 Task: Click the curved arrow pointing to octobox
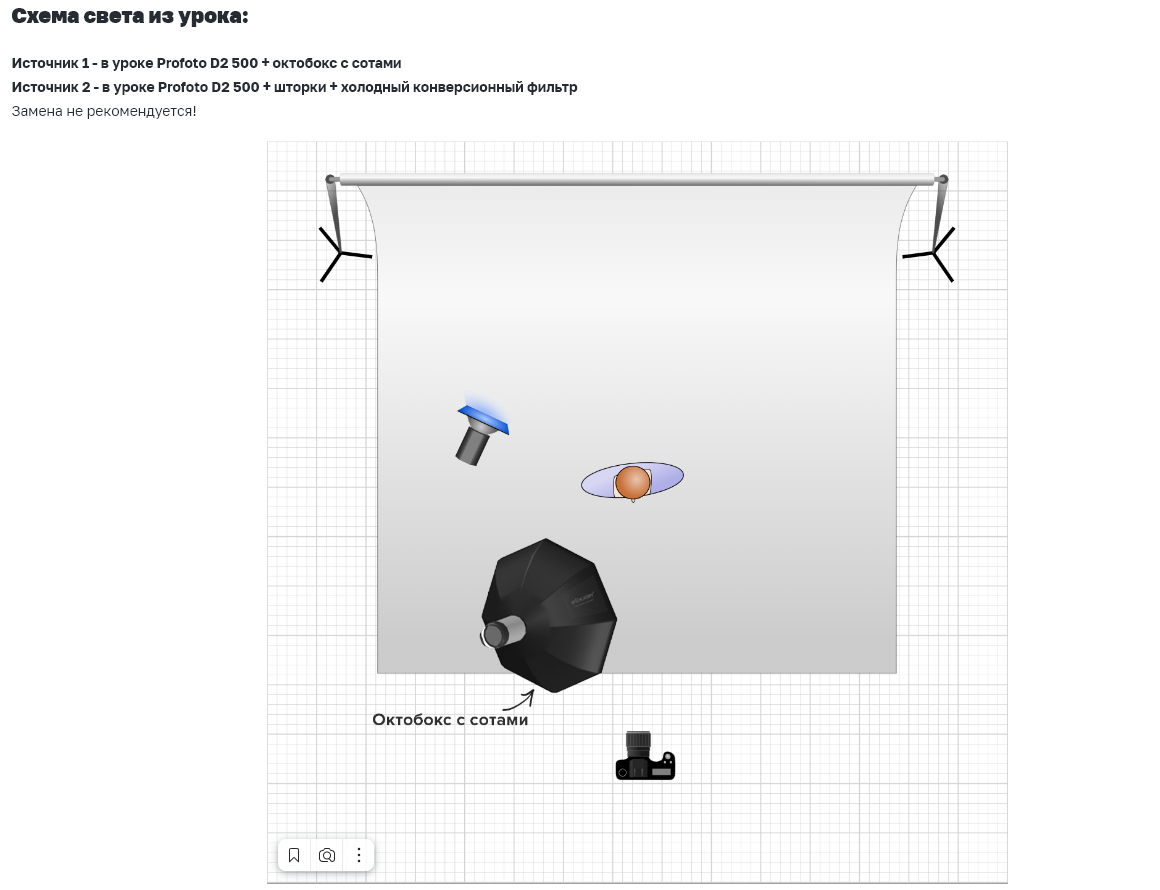coord(519,702)
